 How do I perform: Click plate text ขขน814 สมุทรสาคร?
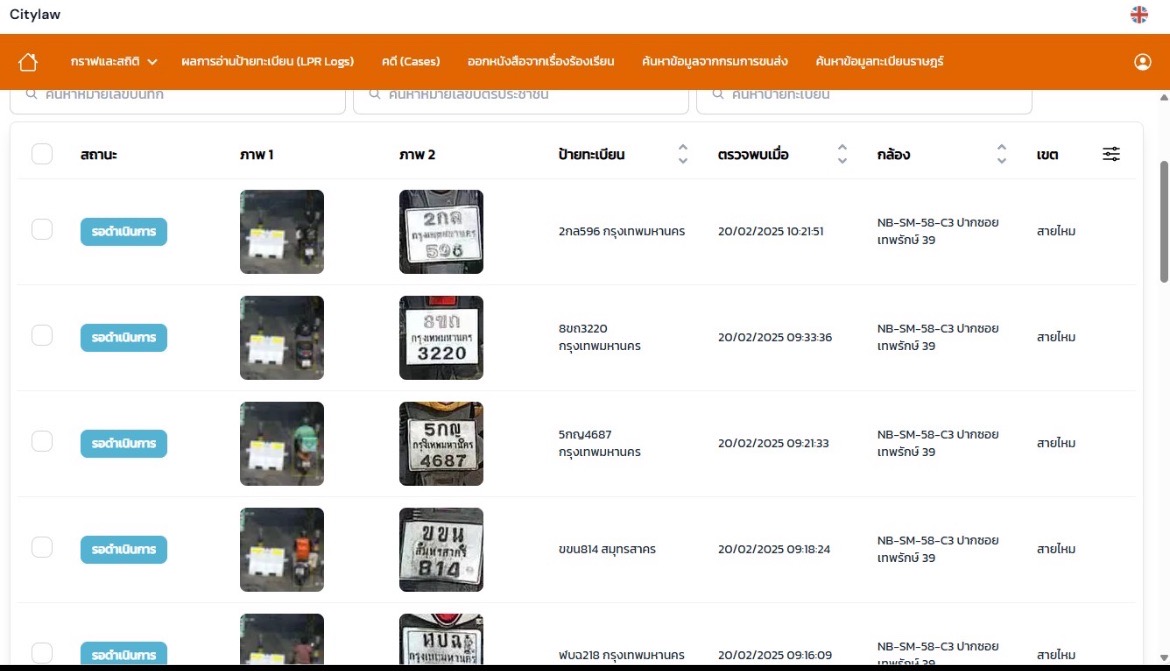[607, 549]
